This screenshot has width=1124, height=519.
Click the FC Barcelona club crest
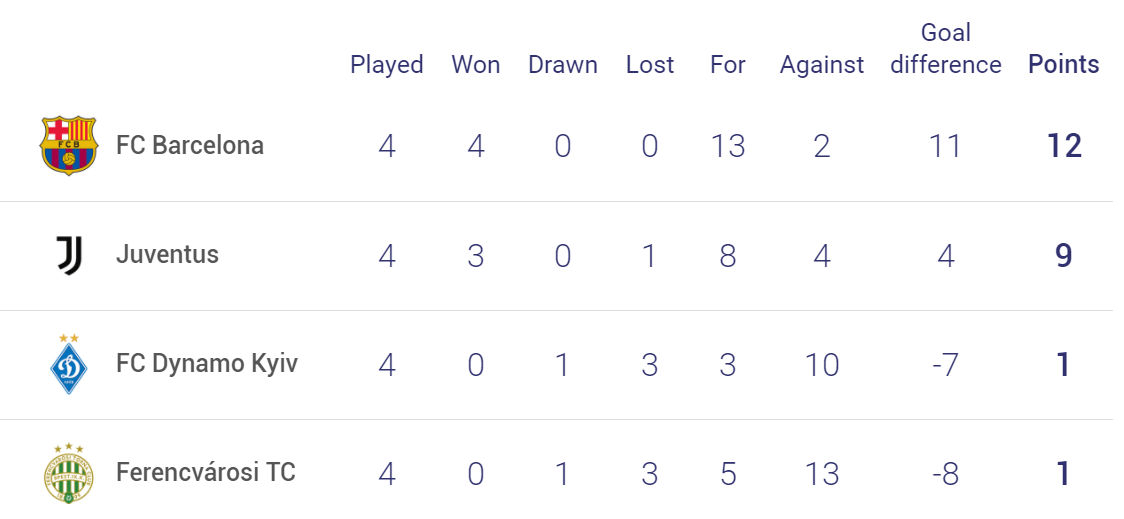click(x=68, y=146)
